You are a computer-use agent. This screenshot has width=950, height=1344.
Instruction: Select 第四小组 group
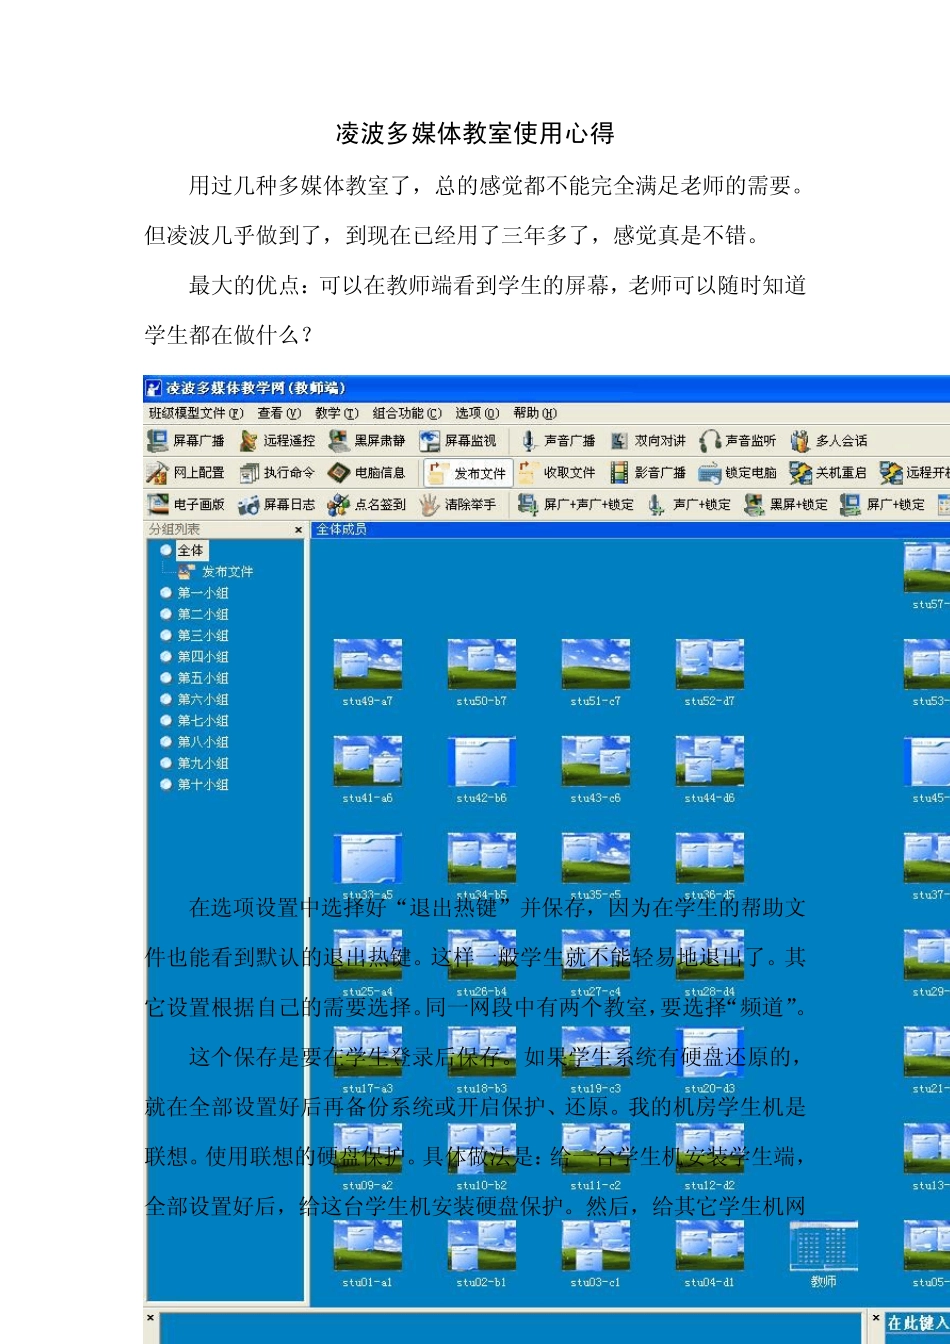point(203,657)
